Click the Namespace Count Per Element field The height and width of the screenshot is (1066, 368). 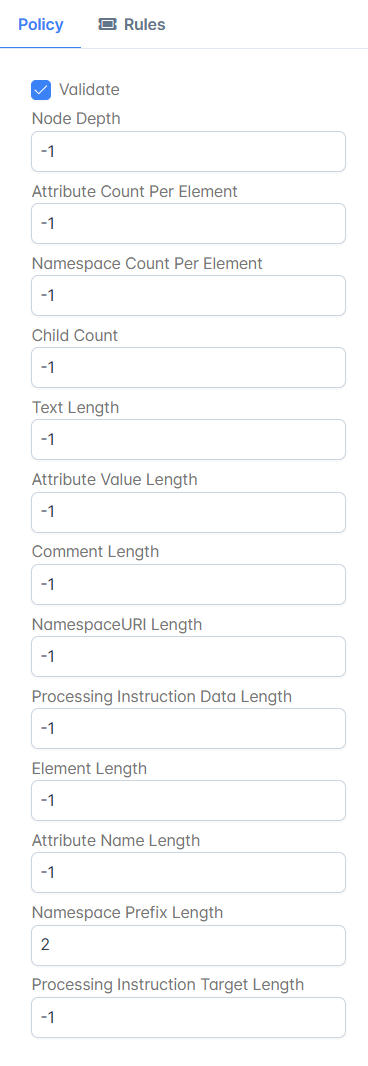click(188, 296)
